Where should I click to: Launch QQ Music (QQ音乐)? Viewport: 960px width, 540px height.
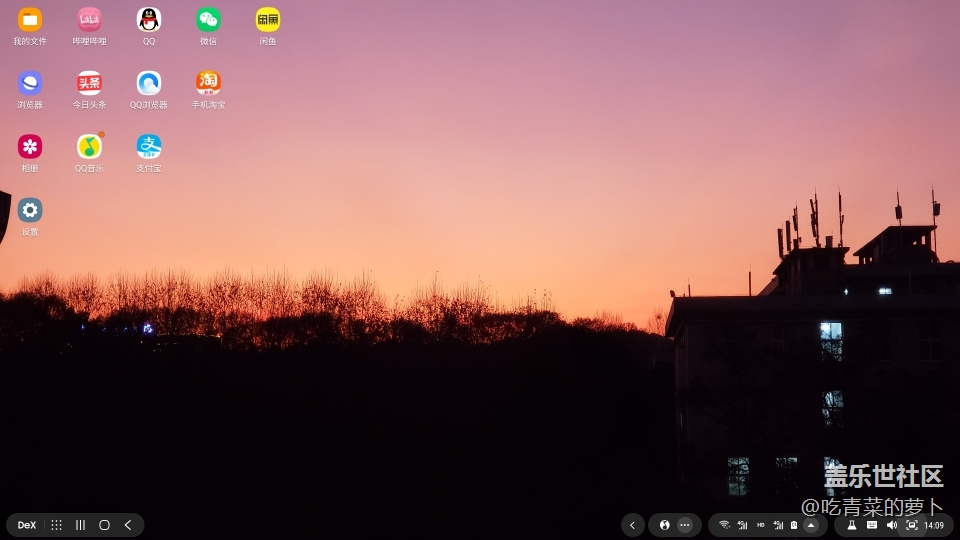pyautogui.click(x=90, y=147)
